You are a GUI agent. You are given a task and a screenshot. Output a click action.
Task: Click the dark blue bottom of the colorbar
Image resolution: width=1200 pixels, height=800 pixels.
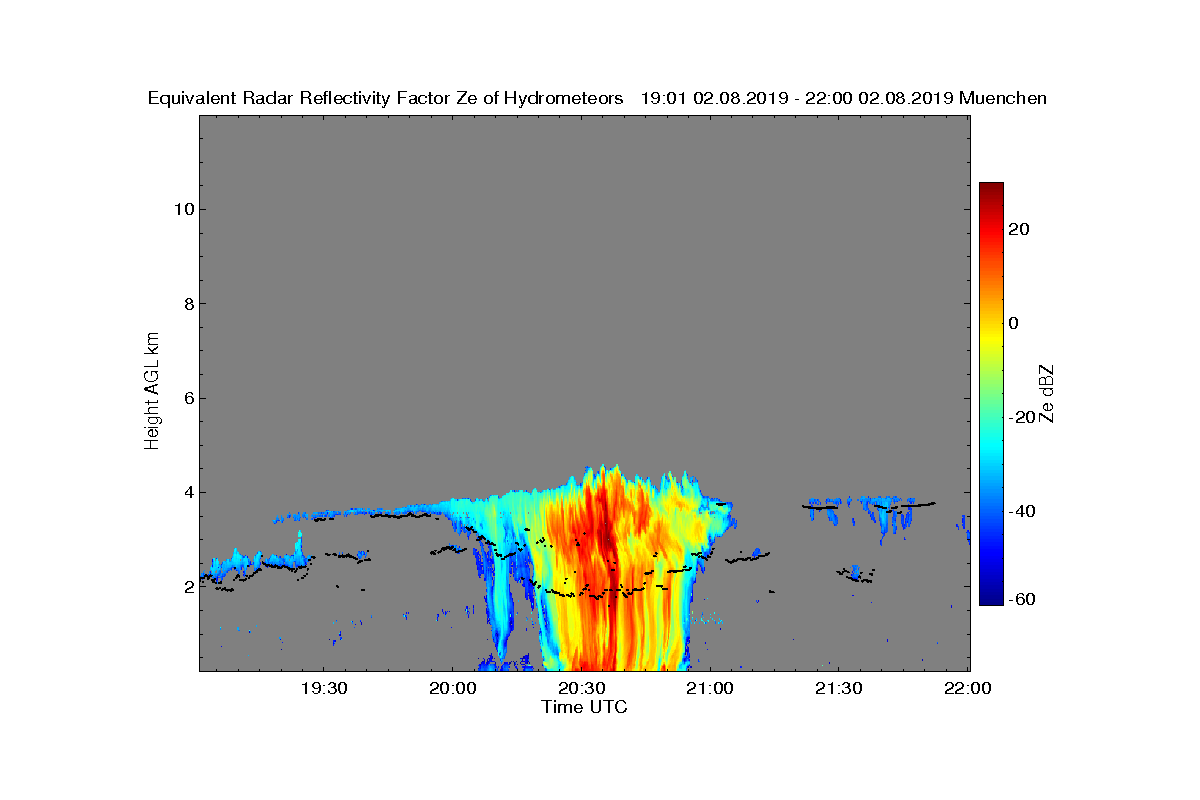coord(991,596)
